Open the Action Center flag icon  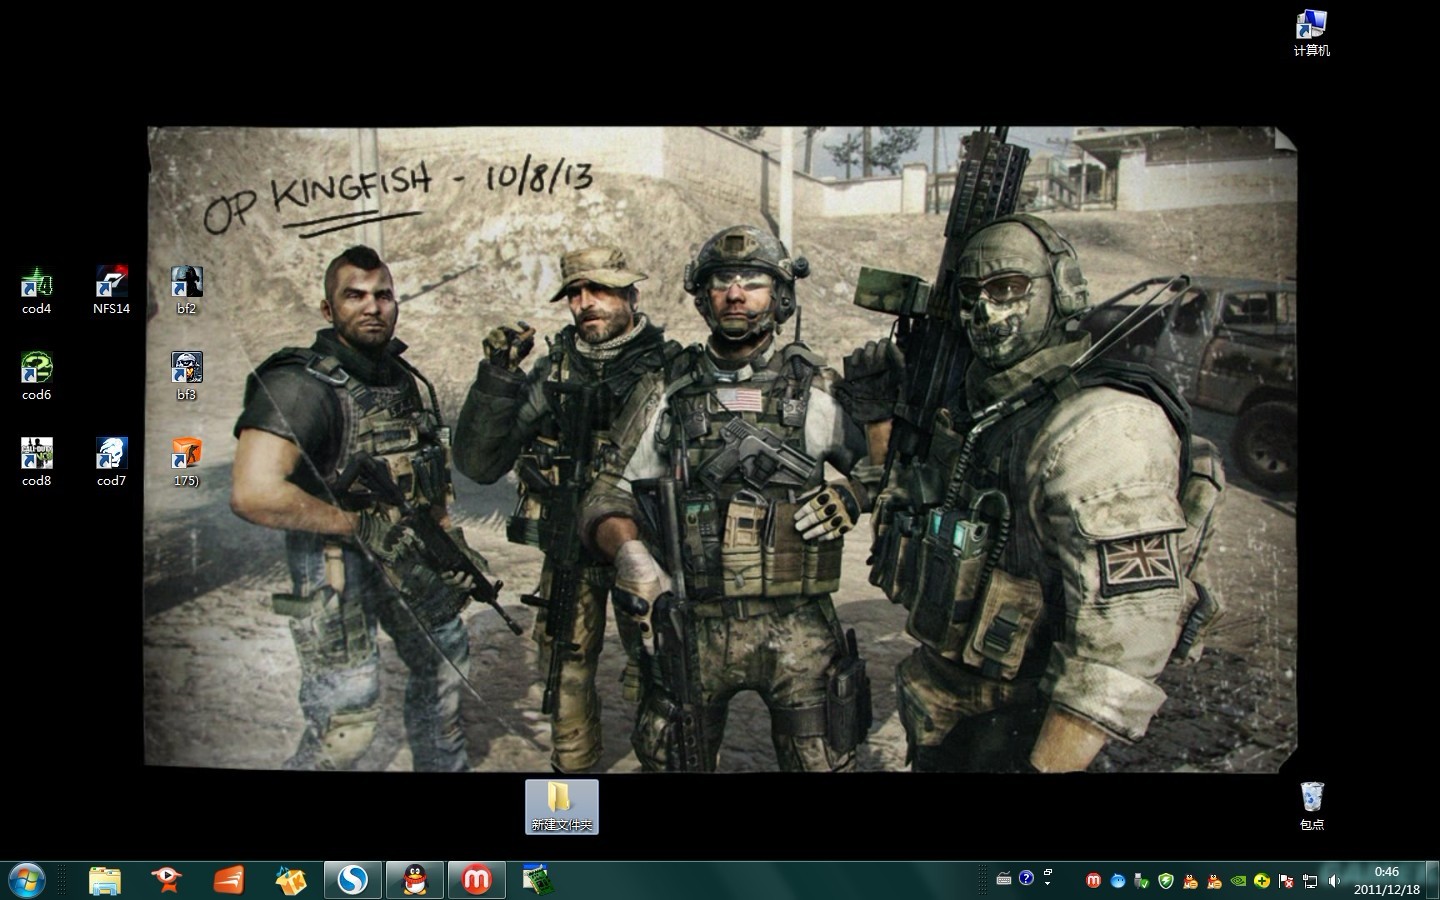pos(1286,881)
